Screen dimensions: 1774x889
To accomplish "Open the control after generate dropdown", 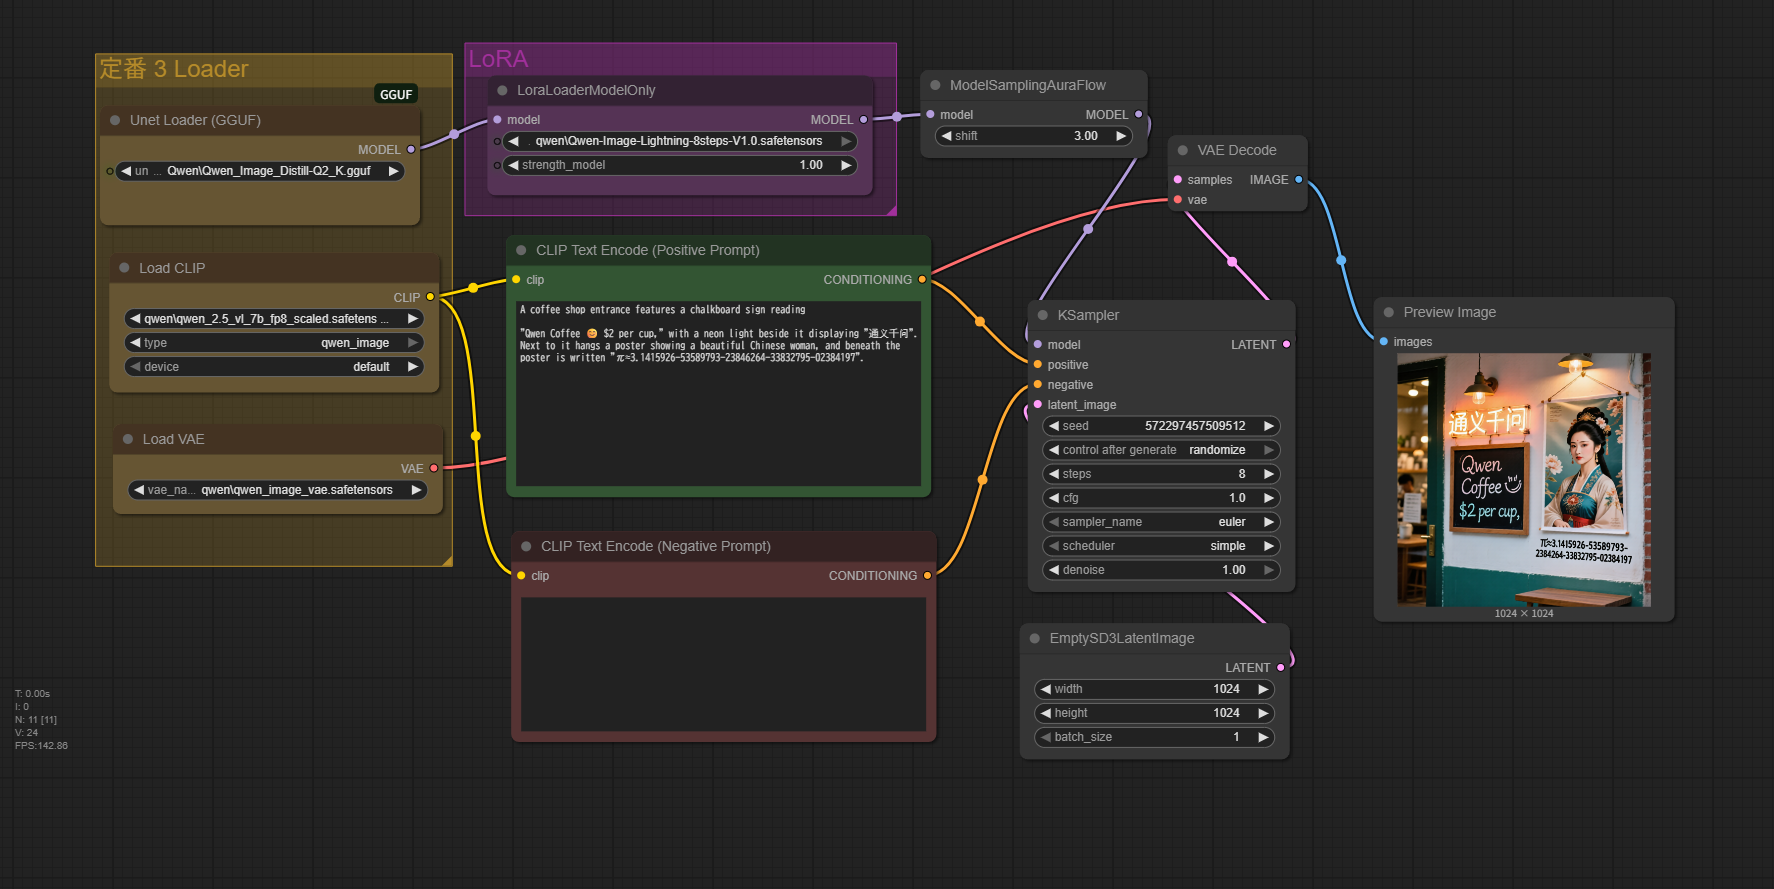I will tap(1161, 450).
